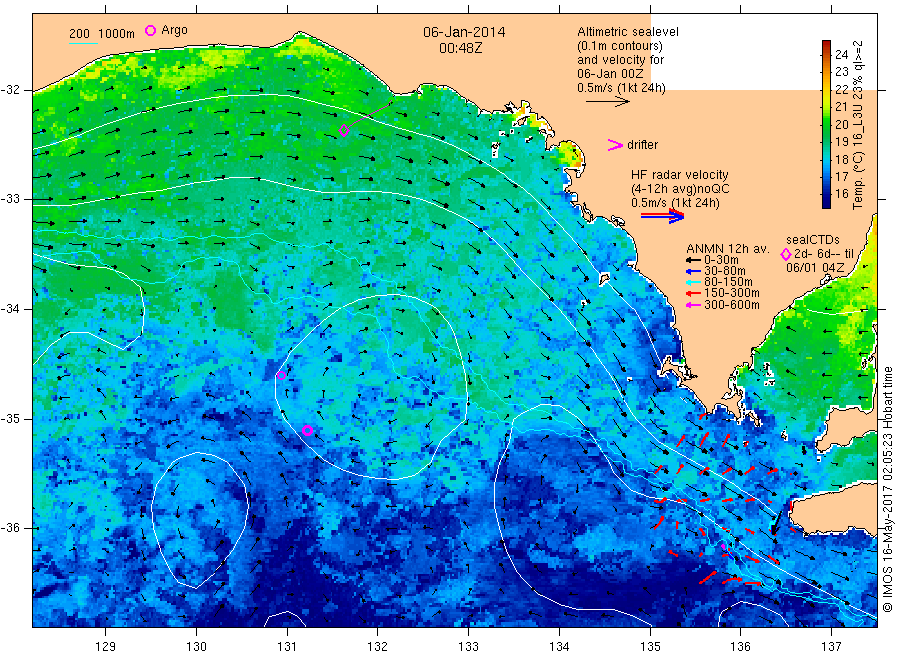900x660 pixels.
Task: Click the magenta Argo circle legend symbol
Action: tap(150, 31)
